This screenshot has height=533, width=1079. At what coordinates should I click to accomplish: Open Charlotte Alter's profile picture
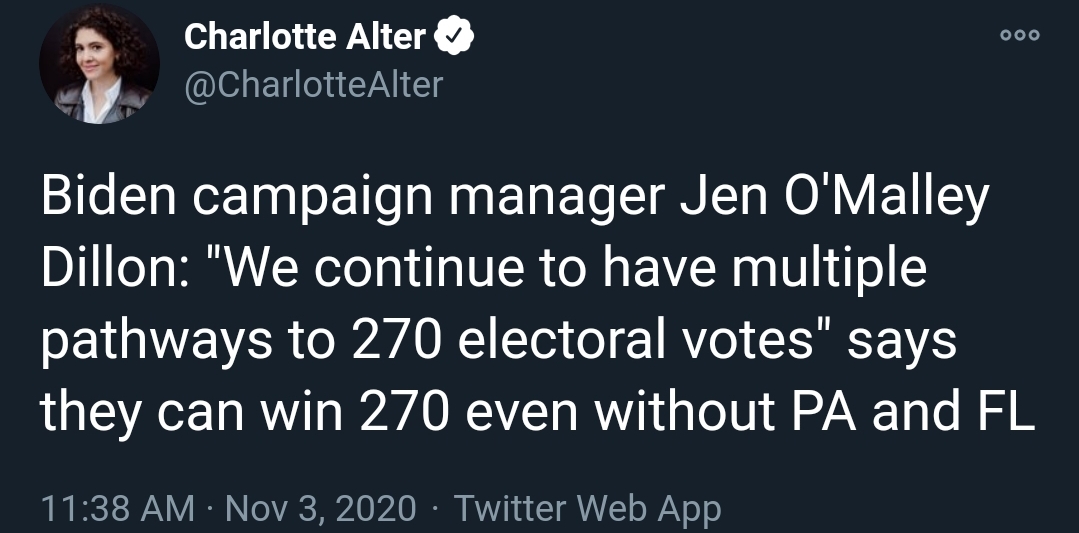point(99,64)
